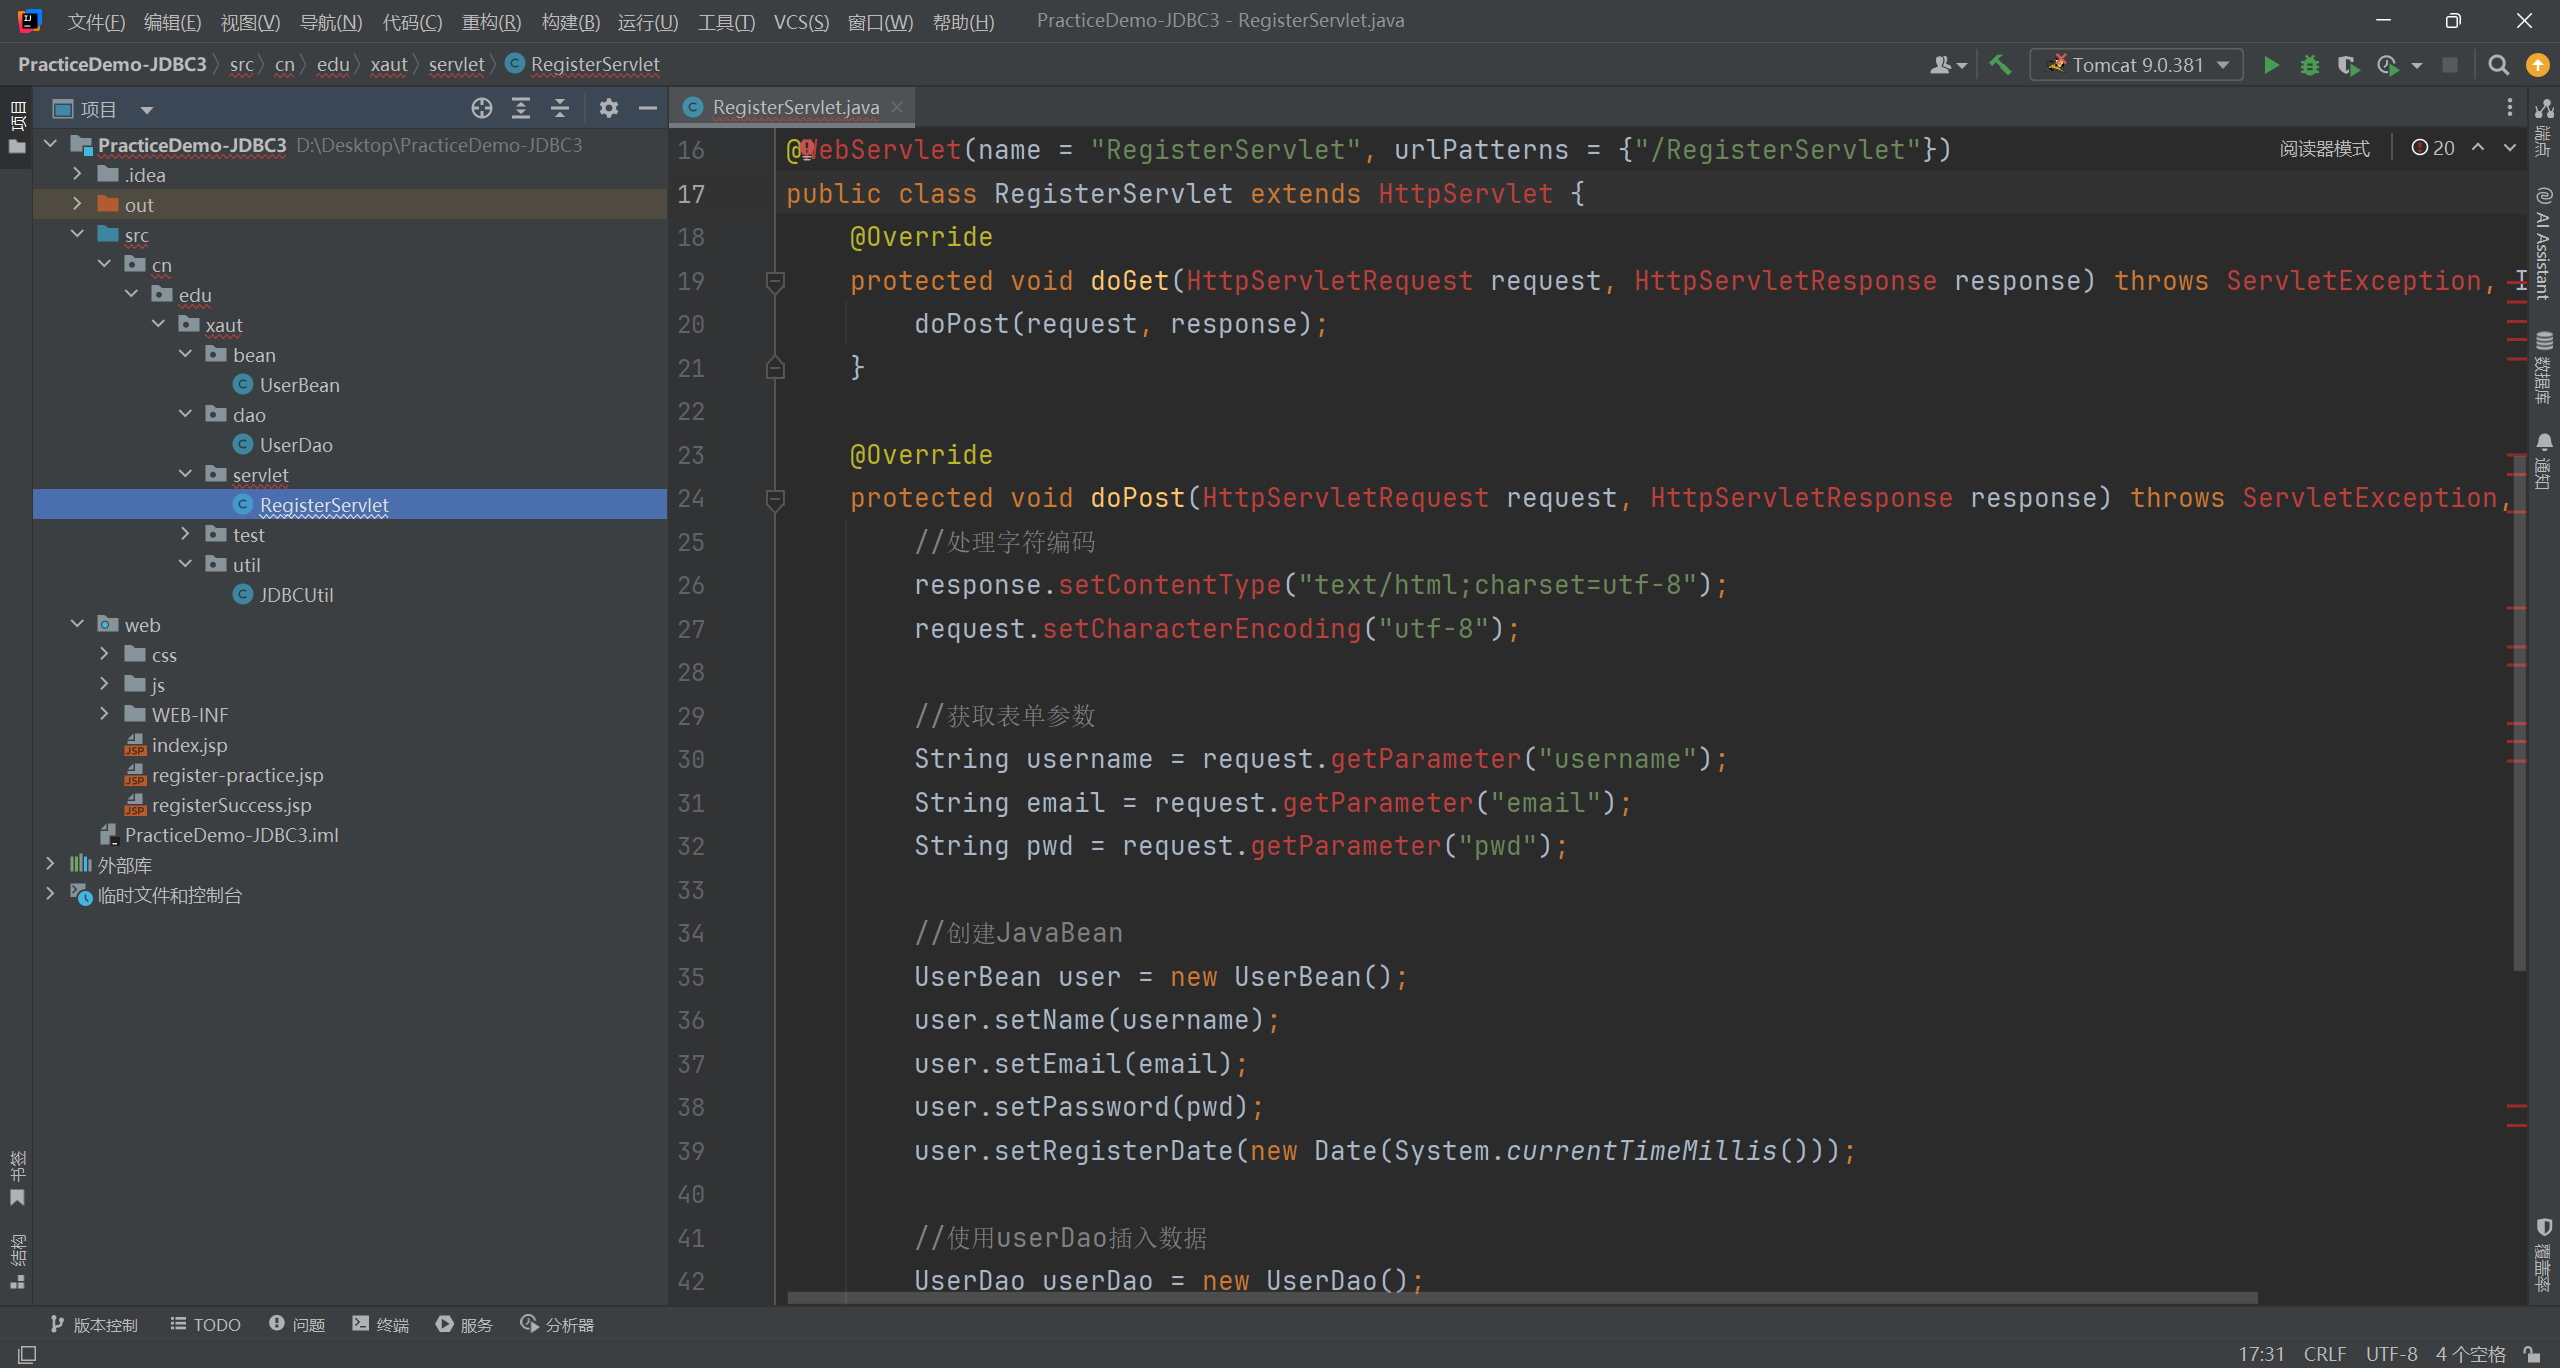Screen dimensions: 2560x1368
Task: Open AI Assistant side panel
Action: click(x=2544, y=243)
